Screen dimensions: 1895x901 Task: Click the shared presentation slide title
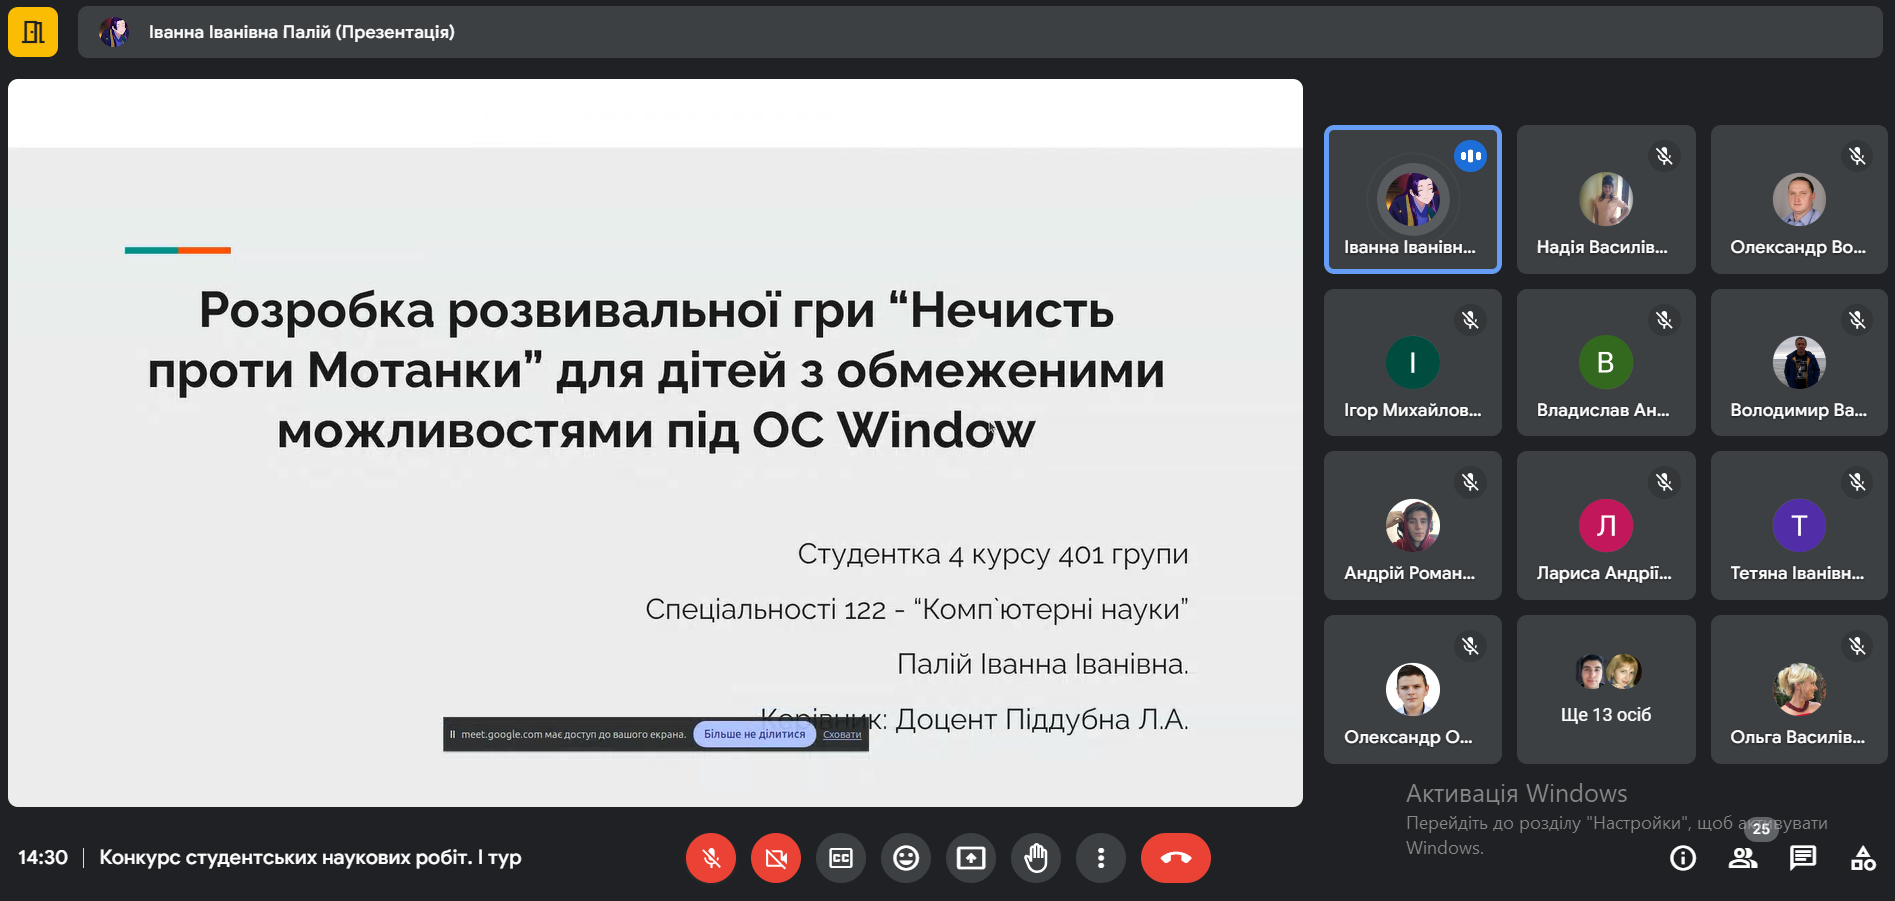point(656,370)
